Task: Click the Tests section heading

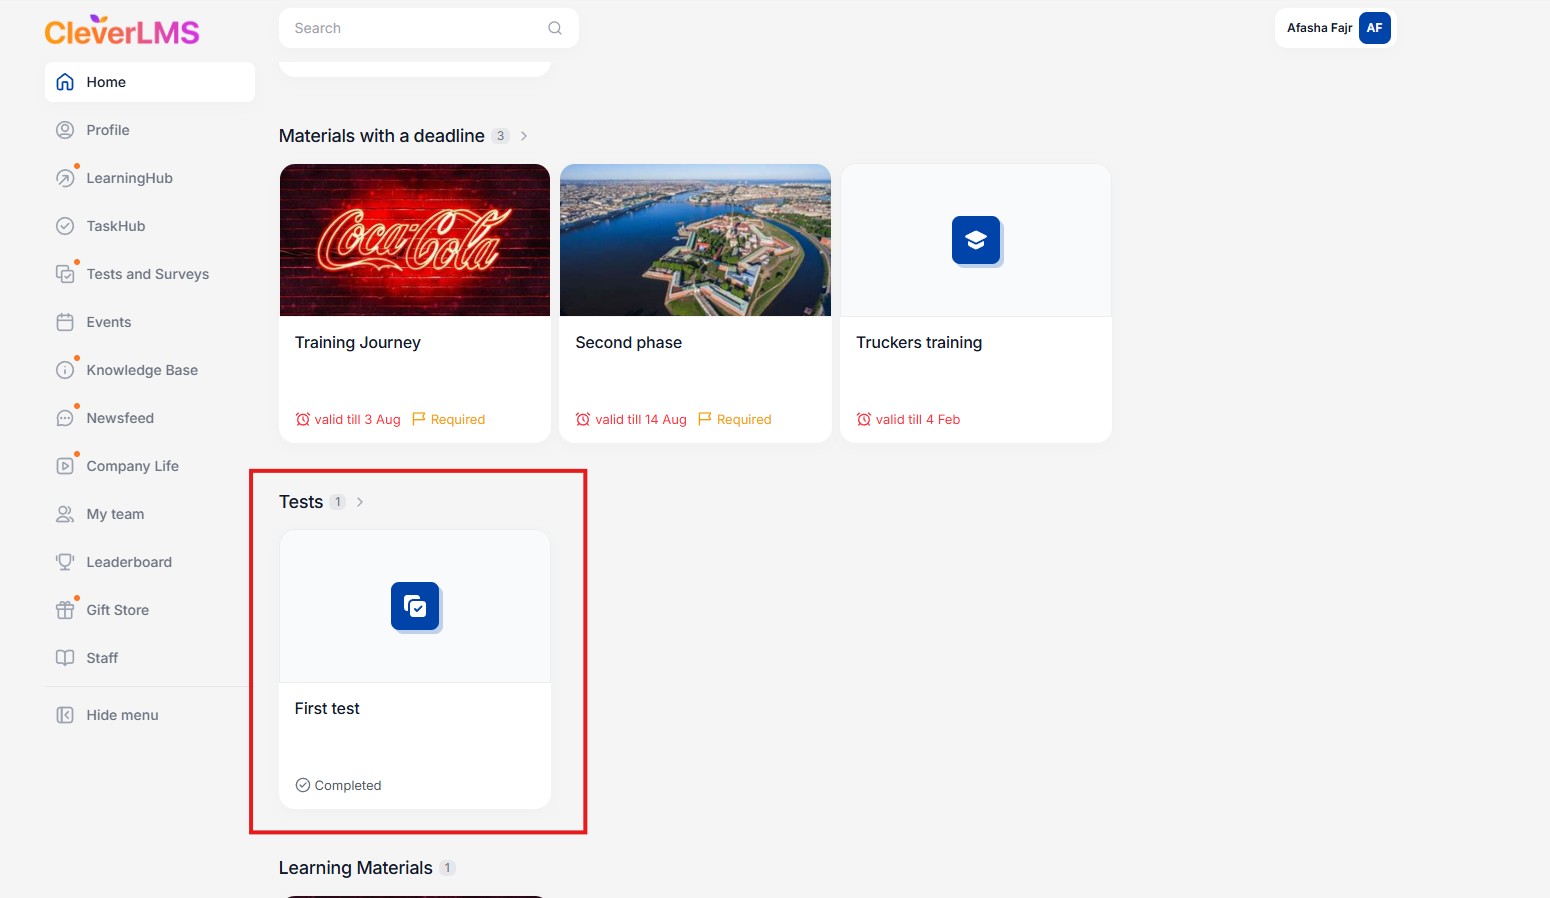Action: pos(301,502)
